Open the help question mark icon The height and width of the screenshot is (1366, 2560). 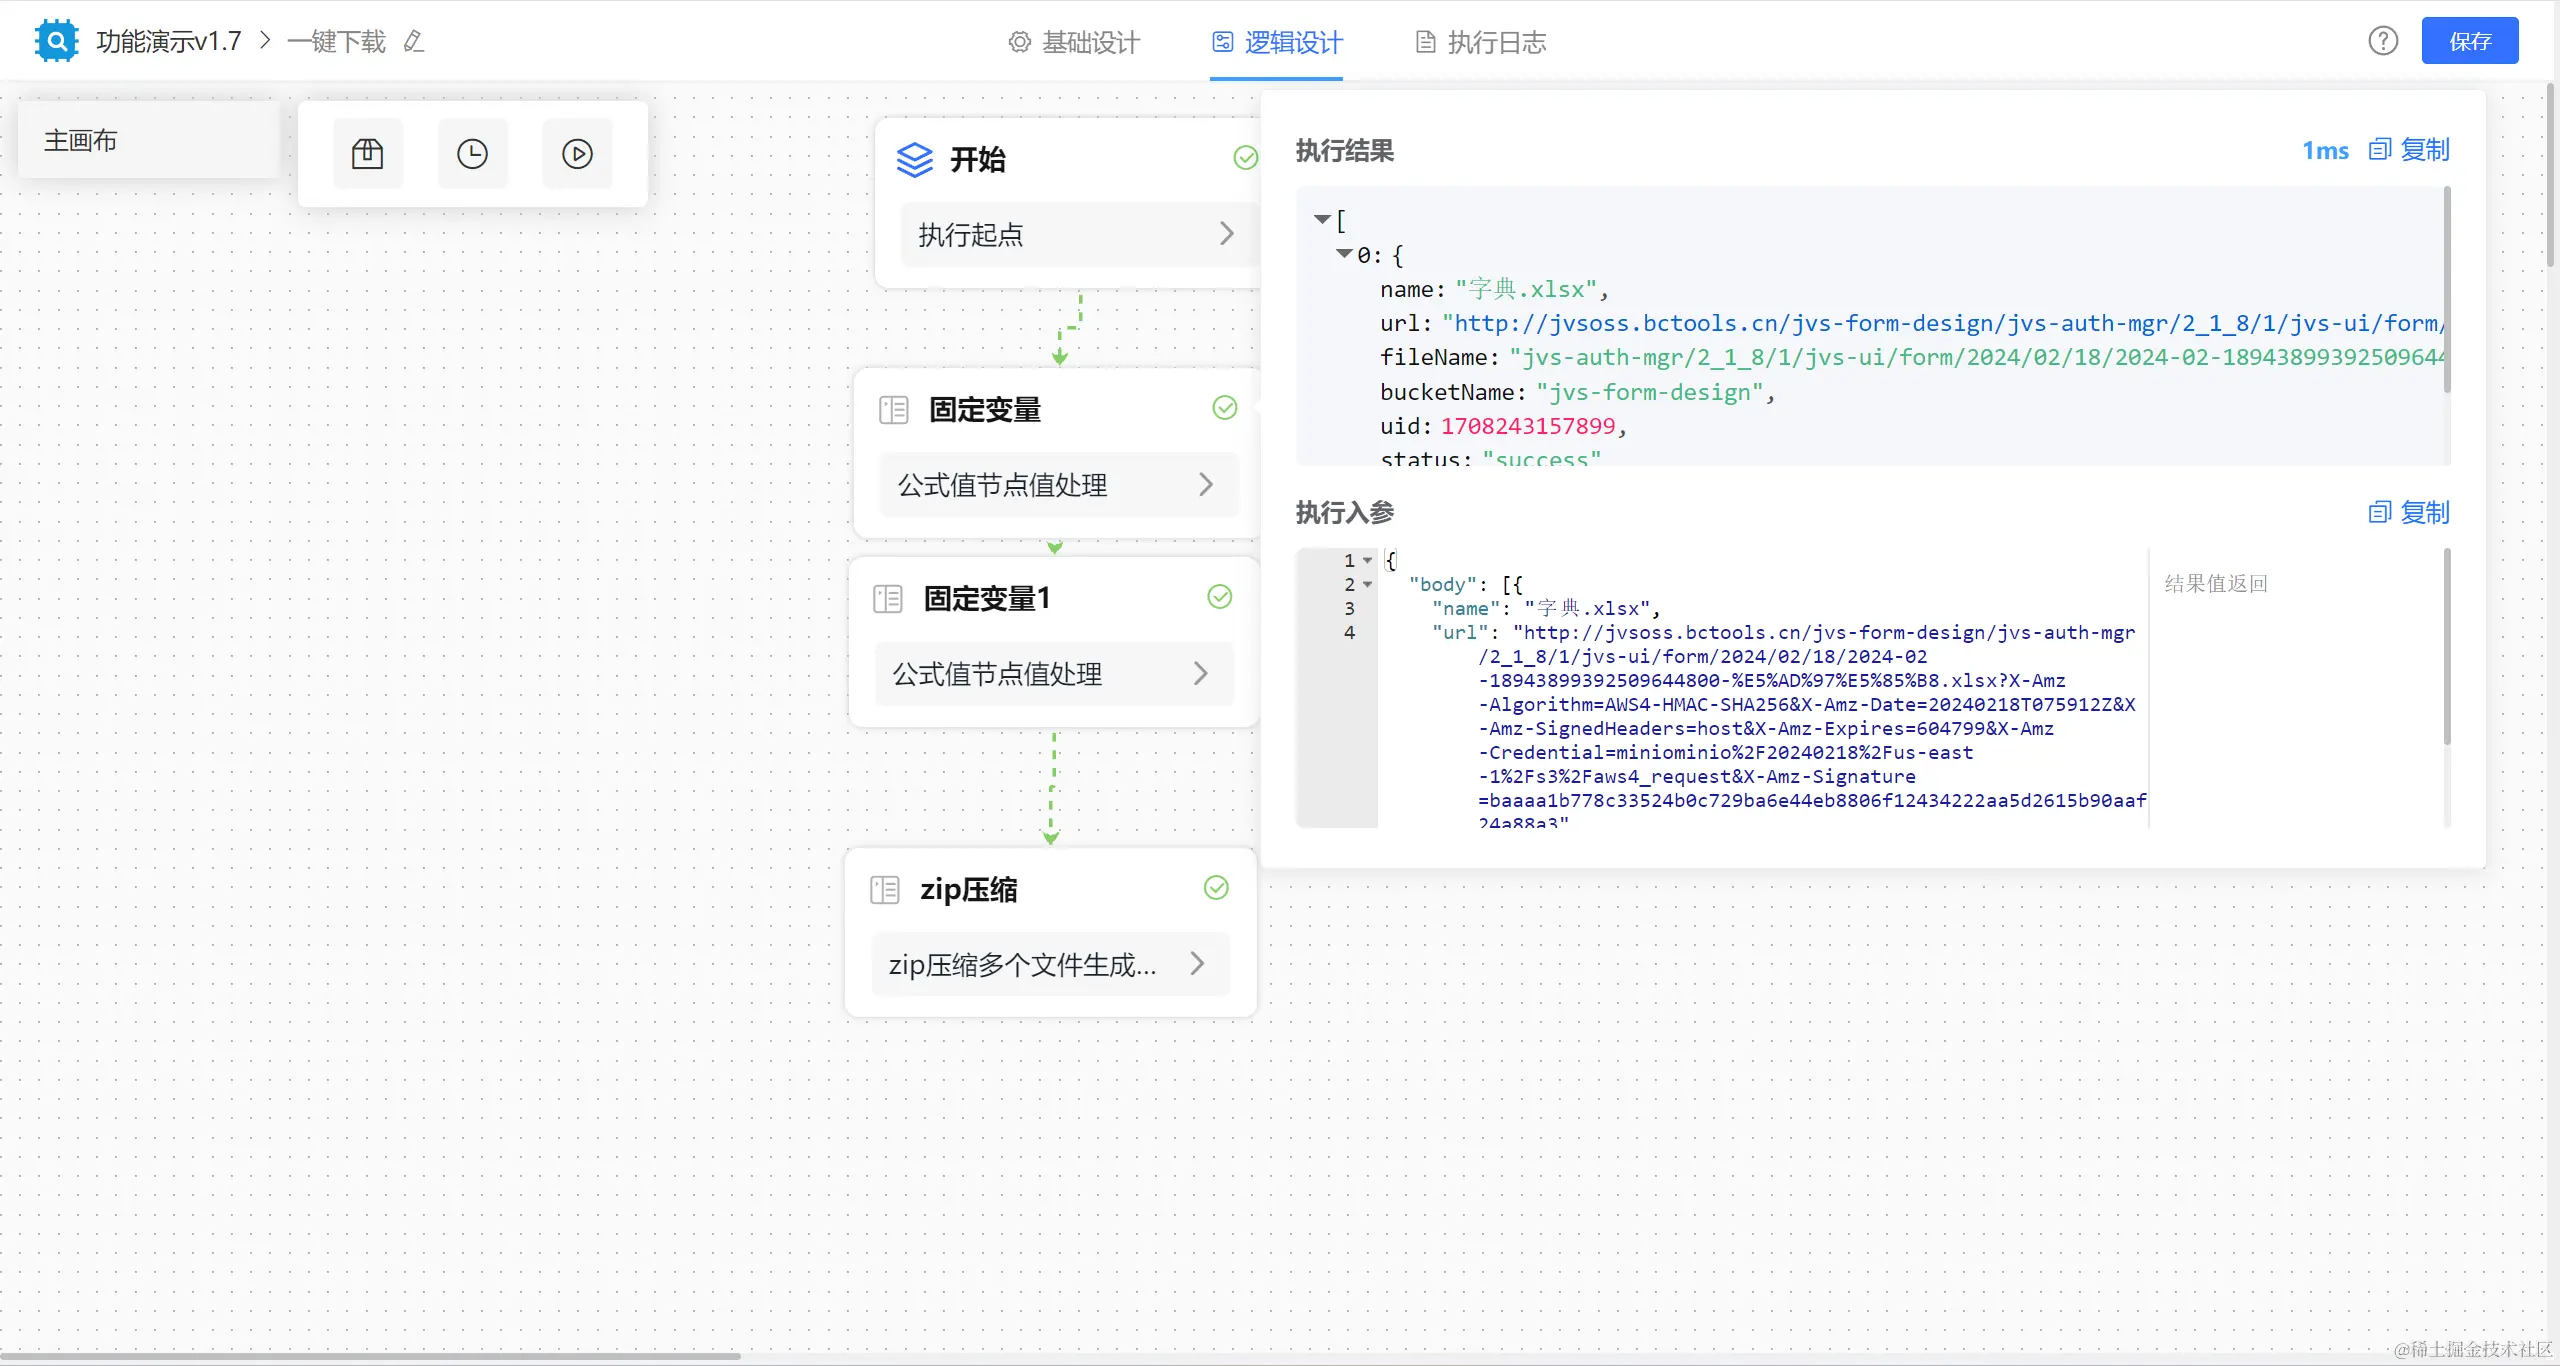coord(2382,41)
